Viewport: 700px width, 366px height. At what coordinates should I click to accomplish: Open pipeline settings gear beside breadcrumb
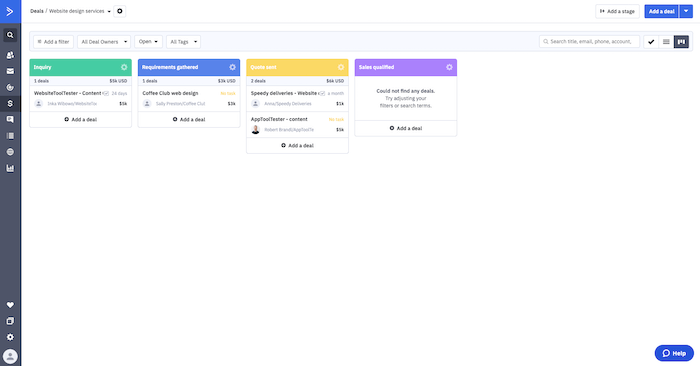(120, 11)
